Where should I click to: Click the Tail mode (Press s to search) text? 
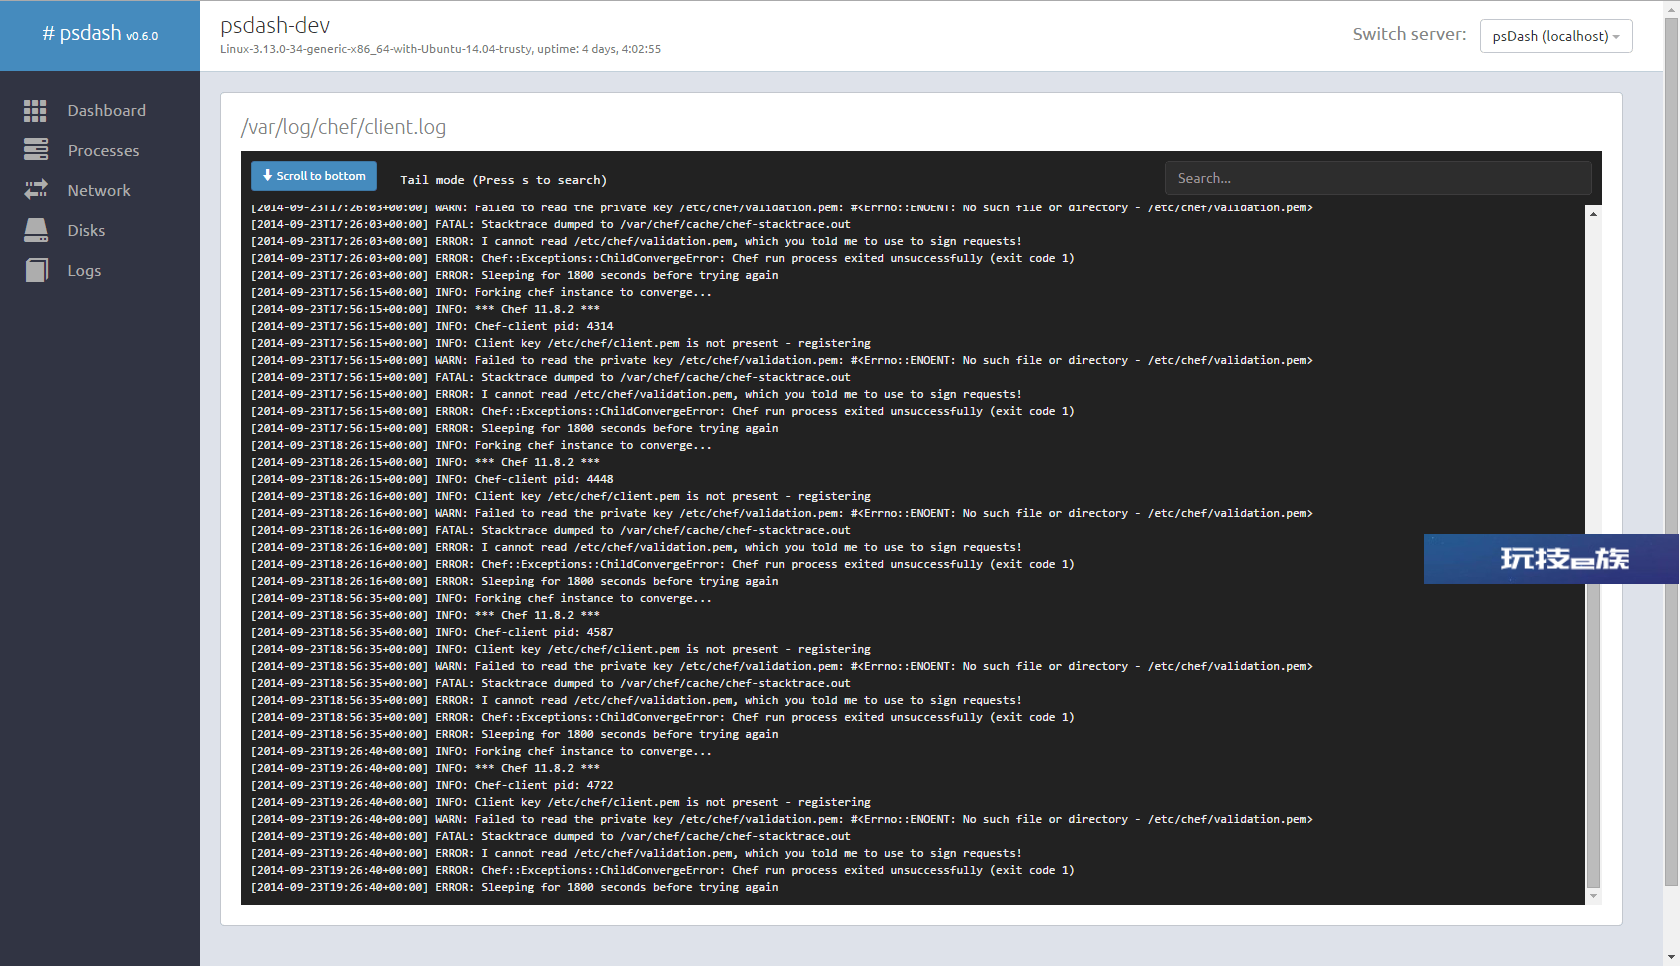tap(503, 180)
